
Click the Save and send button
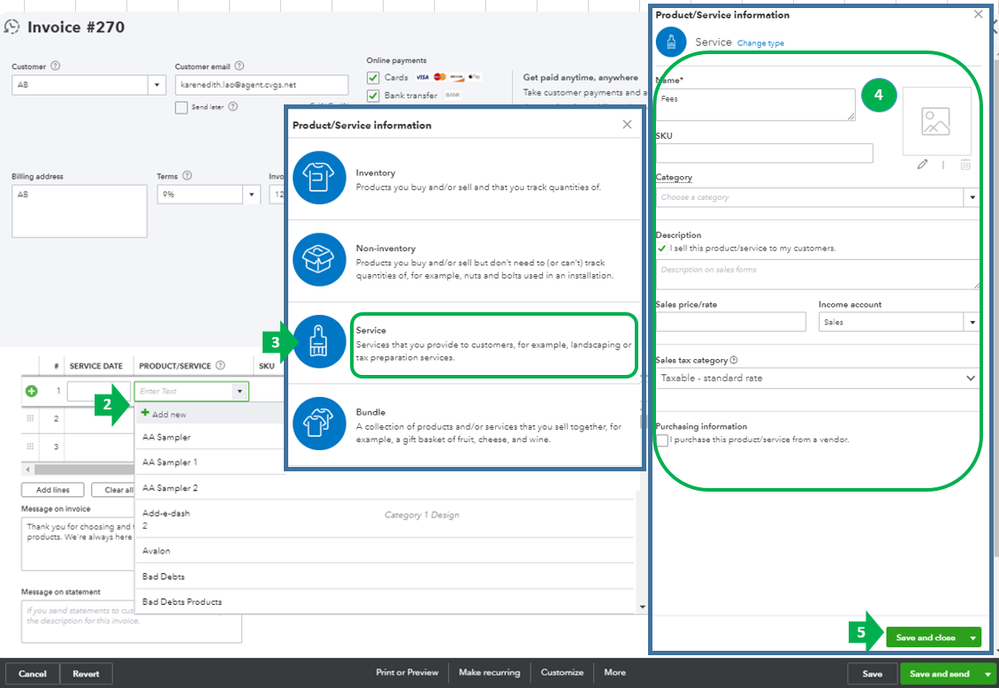[x=940, y=673]
